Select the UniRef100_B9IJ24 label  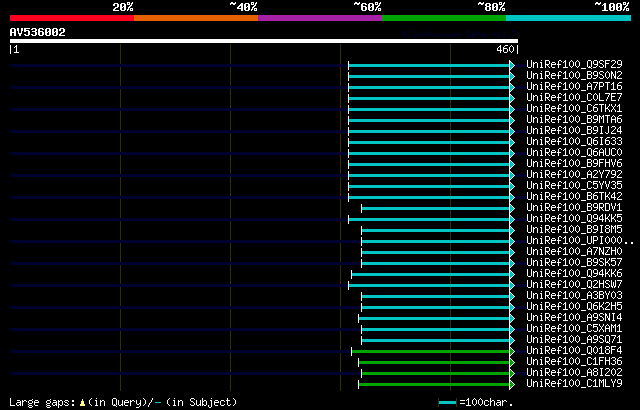[x=574, y=131]
